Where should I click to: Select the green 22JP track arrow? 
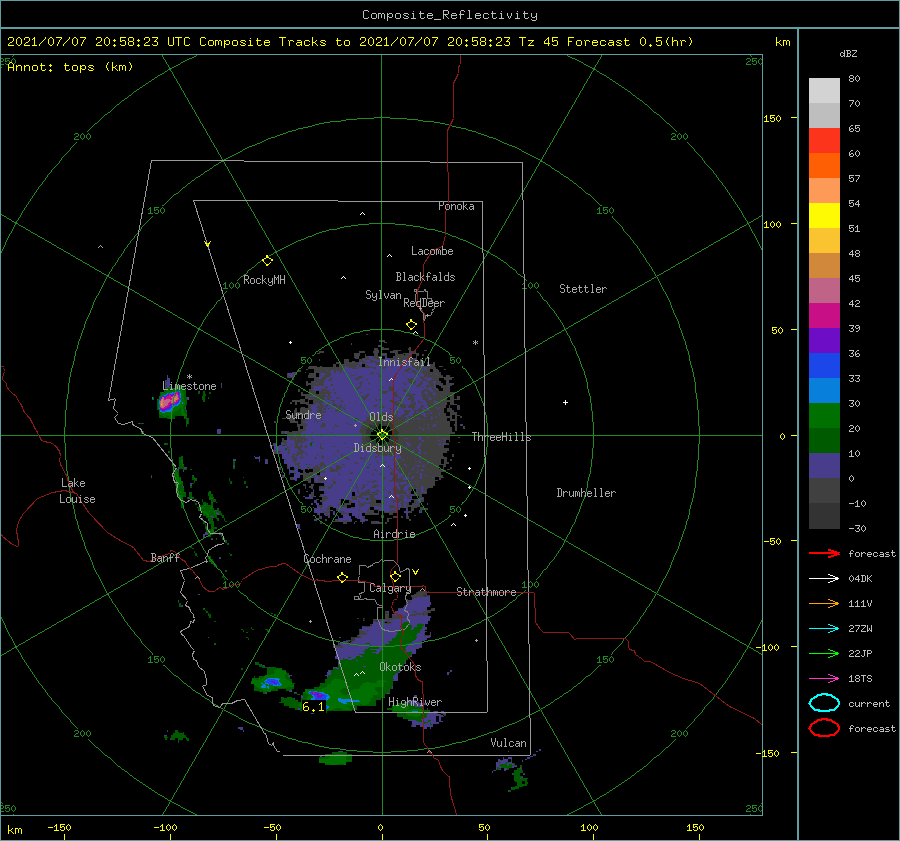point(824,653)
